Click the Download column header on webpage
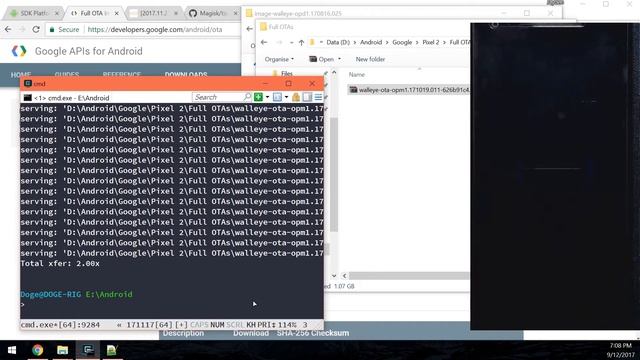 (x=251, y=333)
